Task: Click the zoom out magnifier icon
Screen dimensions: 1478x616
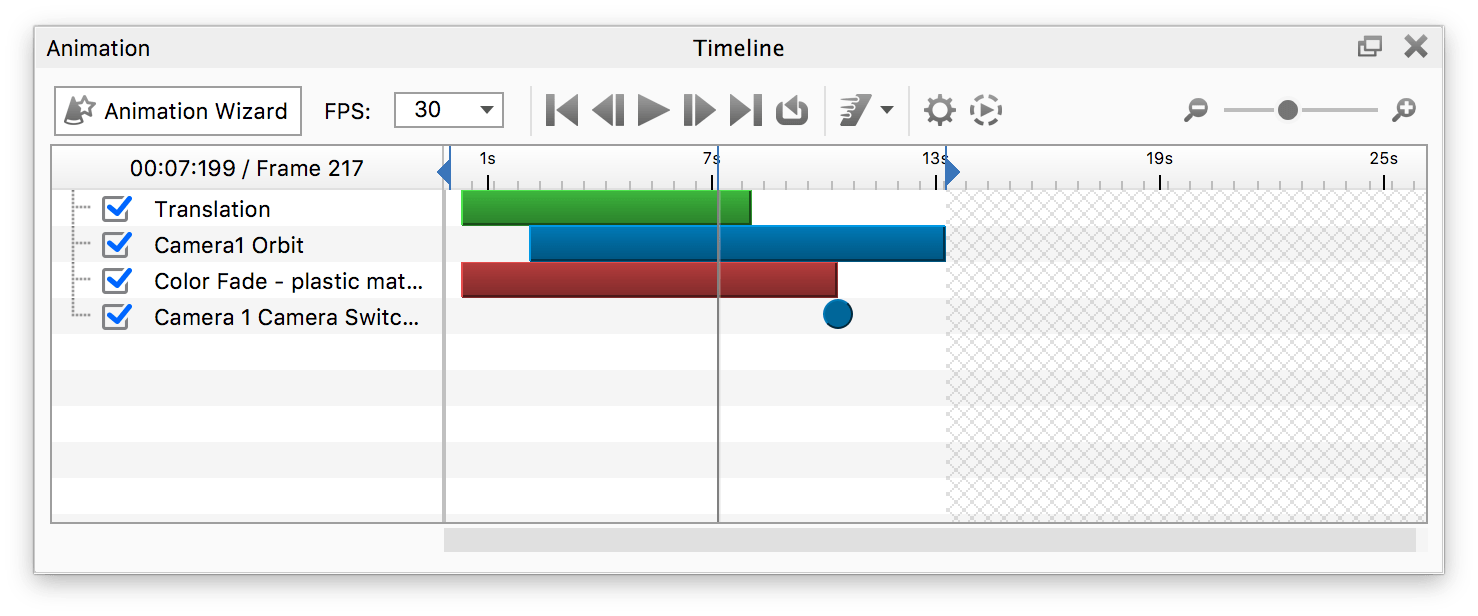Action: [1195, 111]
